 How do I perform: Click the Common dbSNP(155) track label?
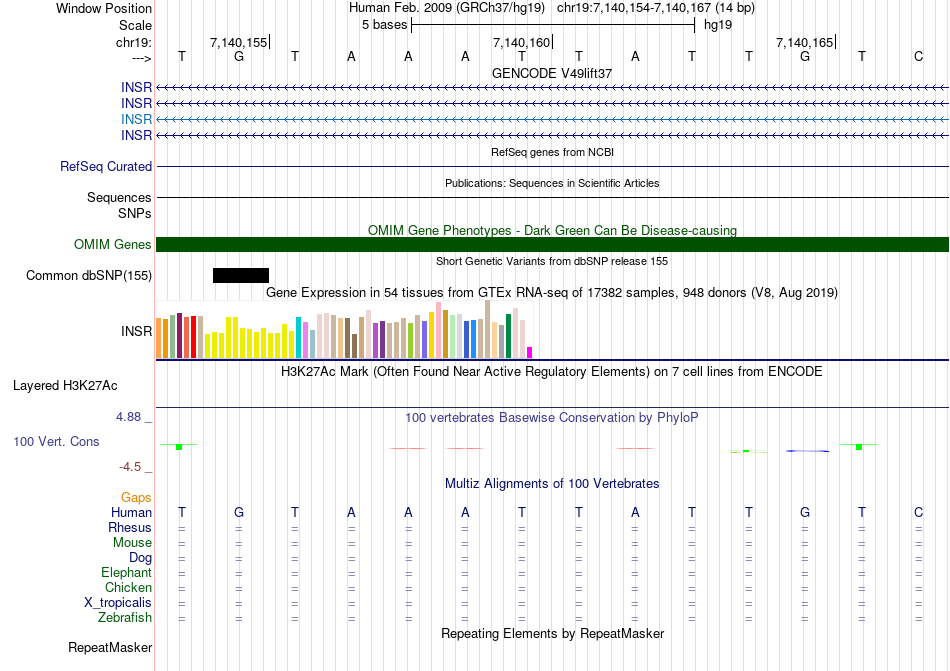coord(88,276)
